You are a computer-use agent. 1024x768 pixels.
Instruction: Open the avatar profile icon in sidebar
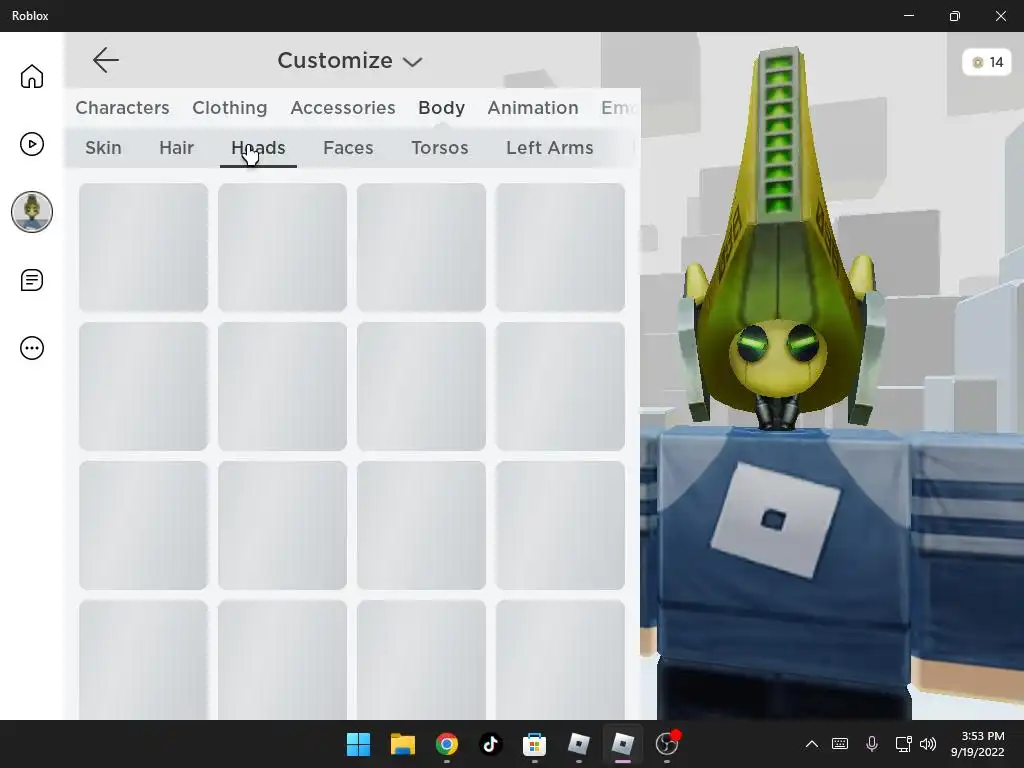click(x=31, y=212)
